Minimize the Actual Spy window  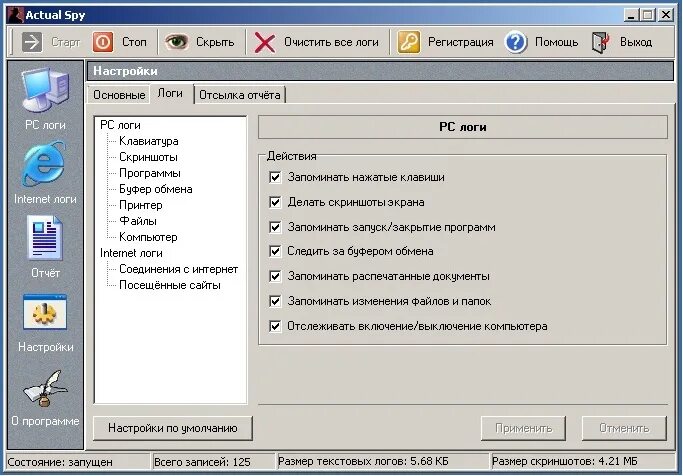pos(630,15)
